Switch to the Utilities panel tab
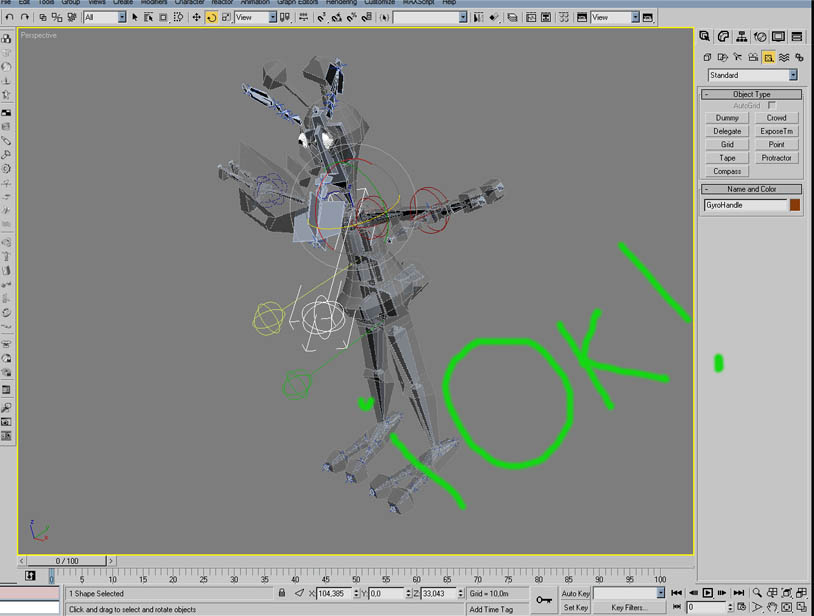The height and width of the screenshot is (616, 814). tap(797, 36)
